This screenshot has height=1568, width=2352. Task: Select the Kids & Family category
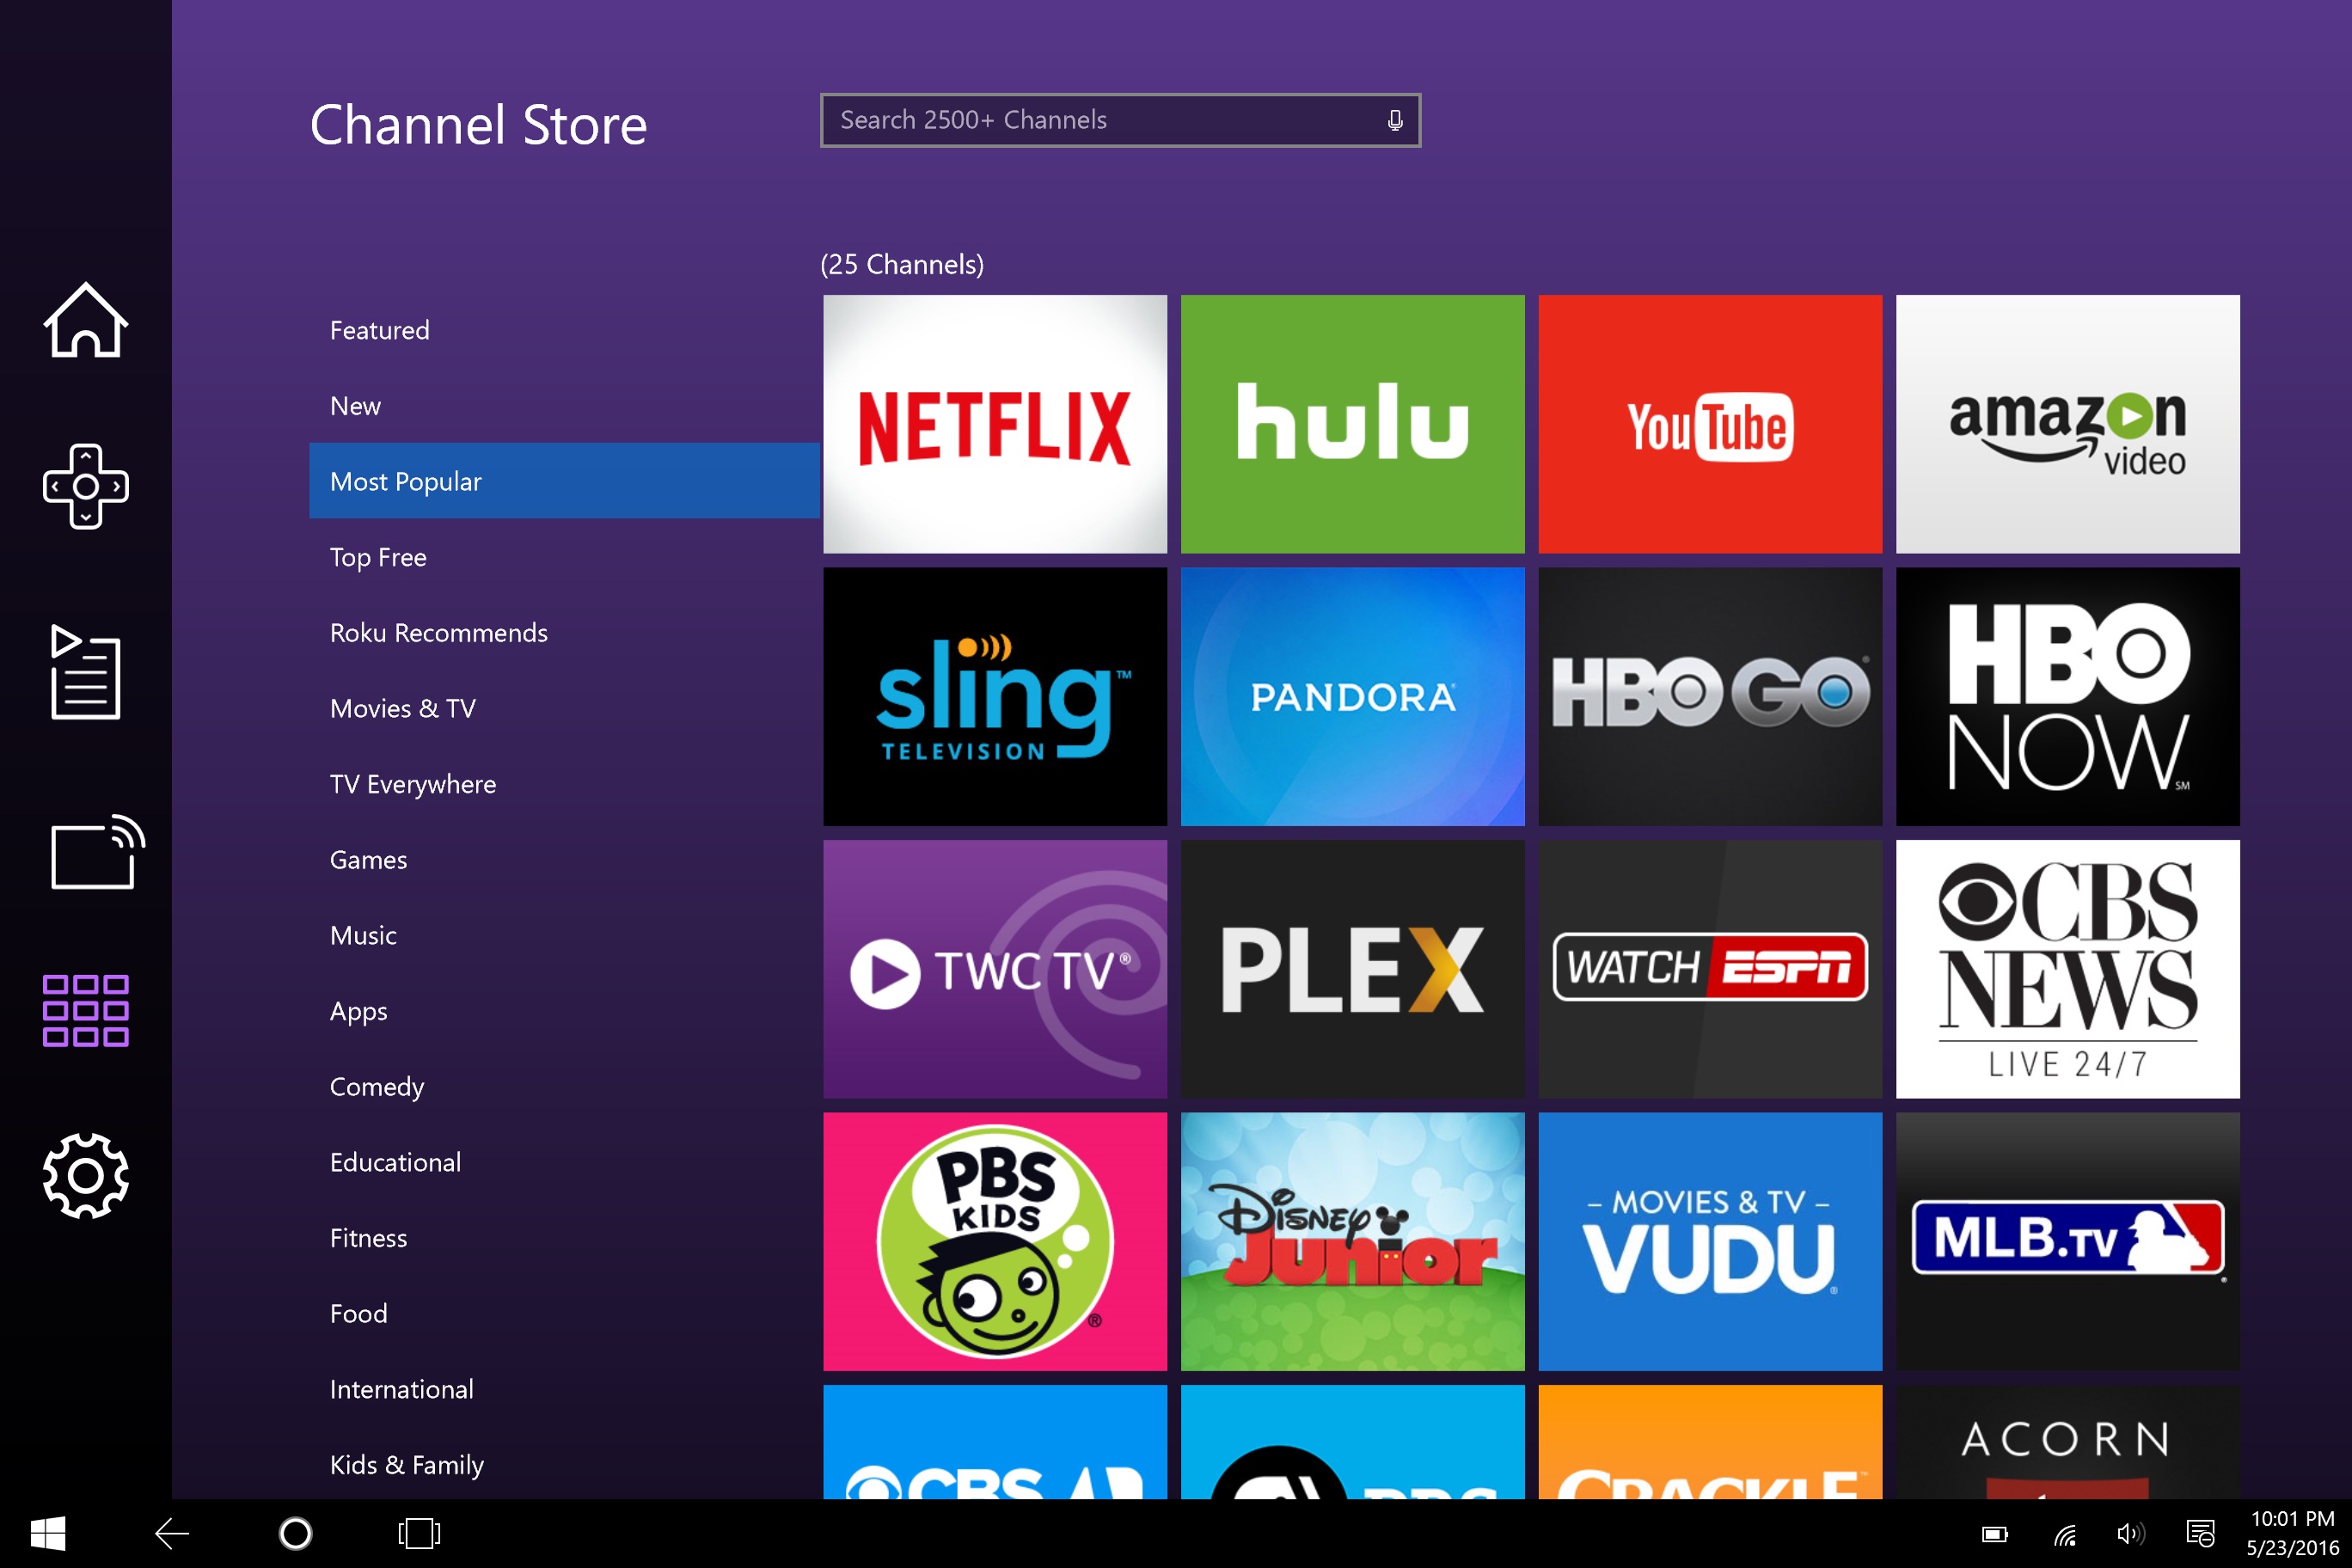(x=406, y=1464)
